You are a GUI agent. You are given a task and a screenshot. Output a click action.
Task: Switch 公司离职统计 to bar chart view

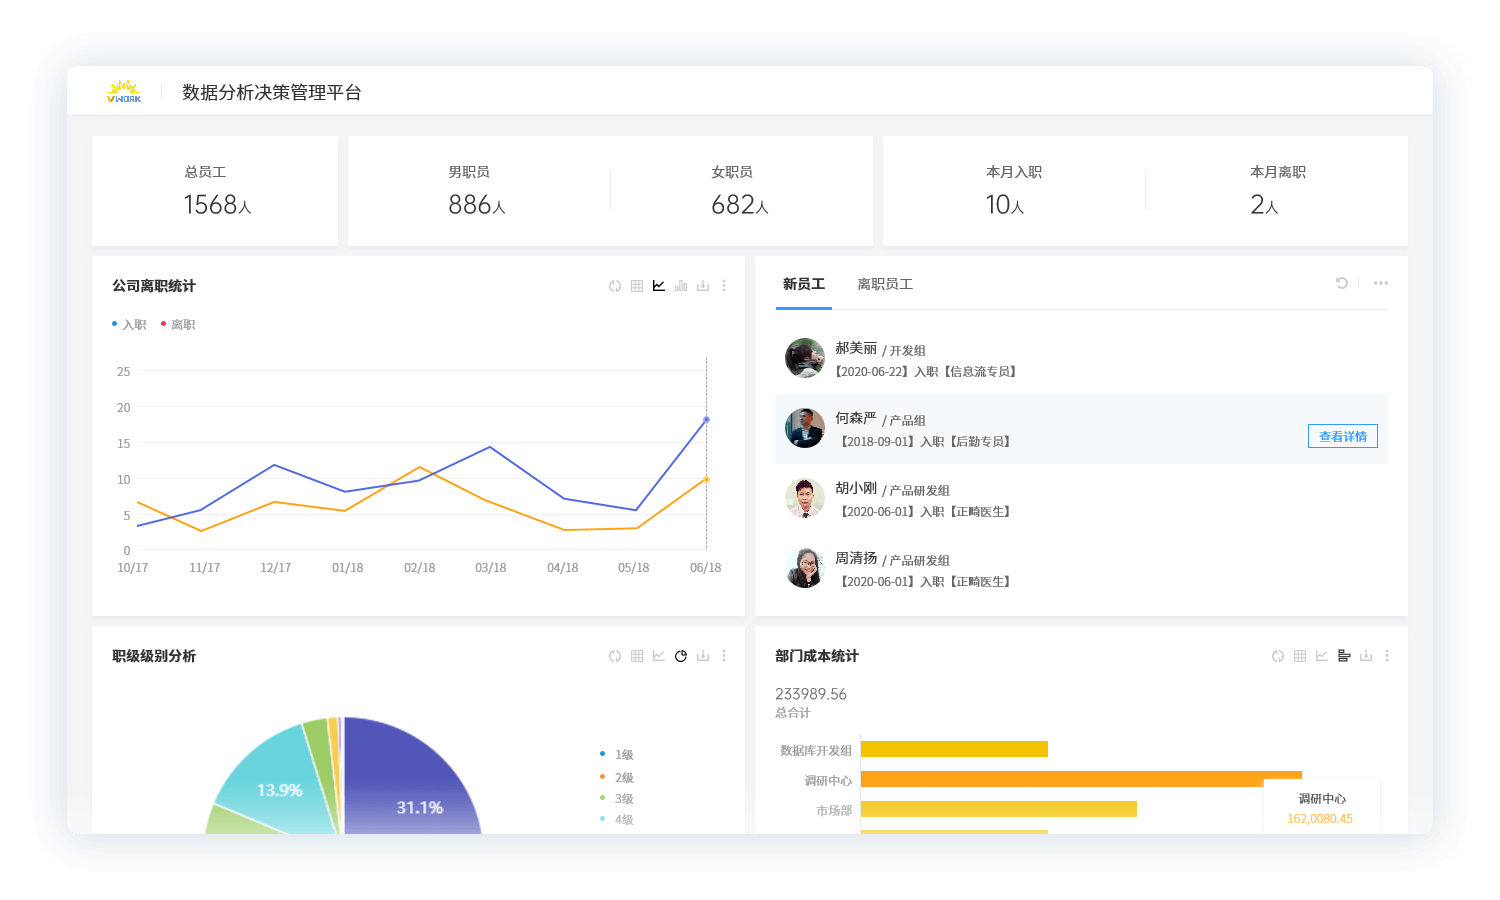[x=681, y=286]
